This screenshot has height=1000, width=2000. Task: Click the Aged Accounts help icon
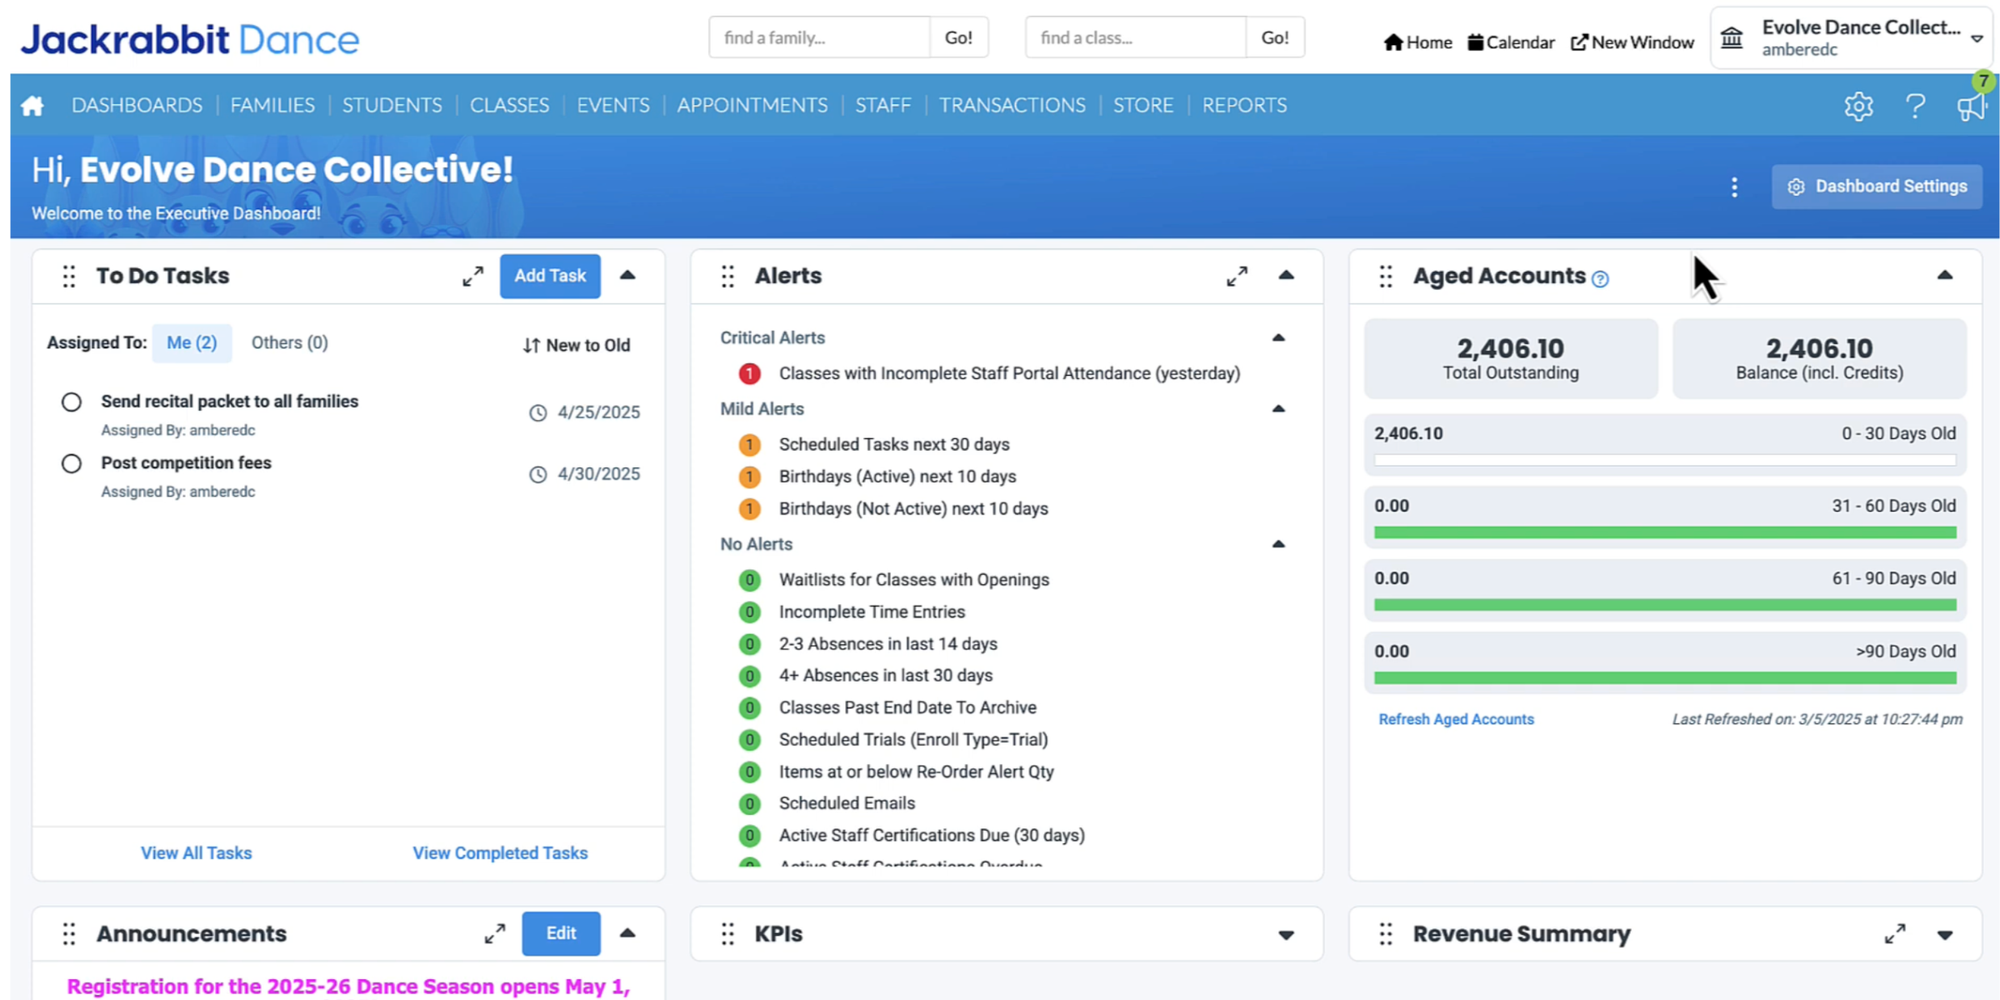(1601, 279)
